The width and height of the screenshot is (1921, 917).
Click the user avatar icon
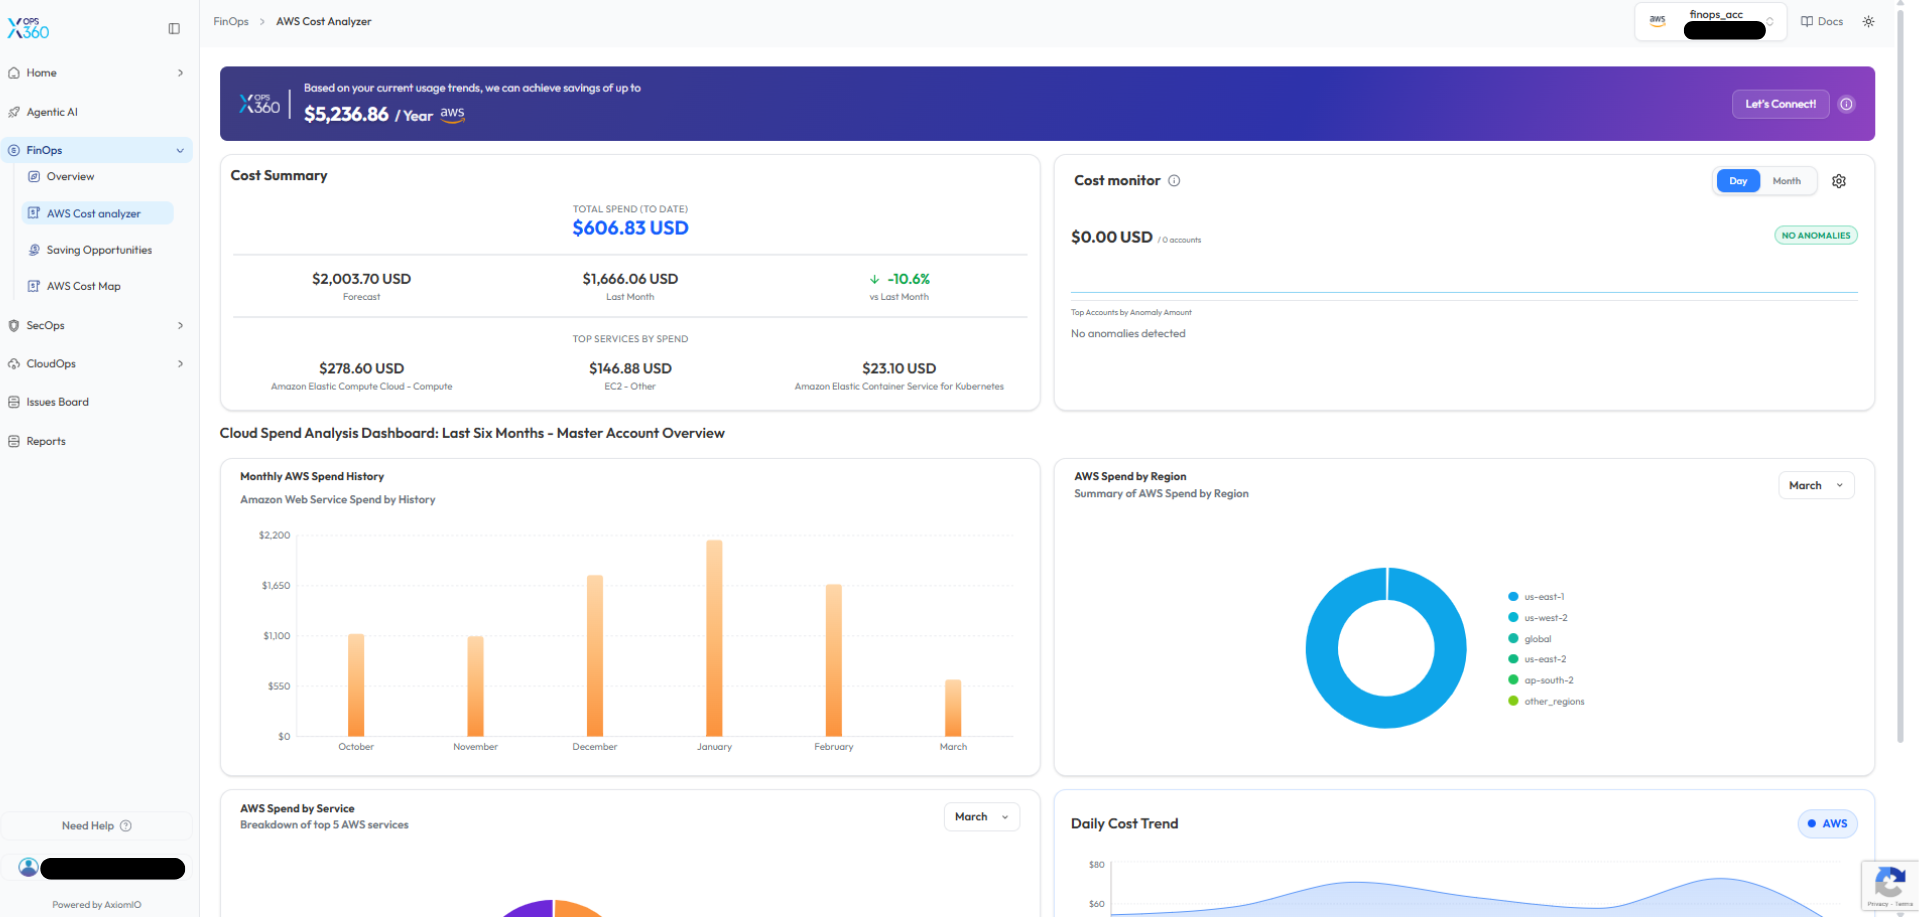pos(29,867)
